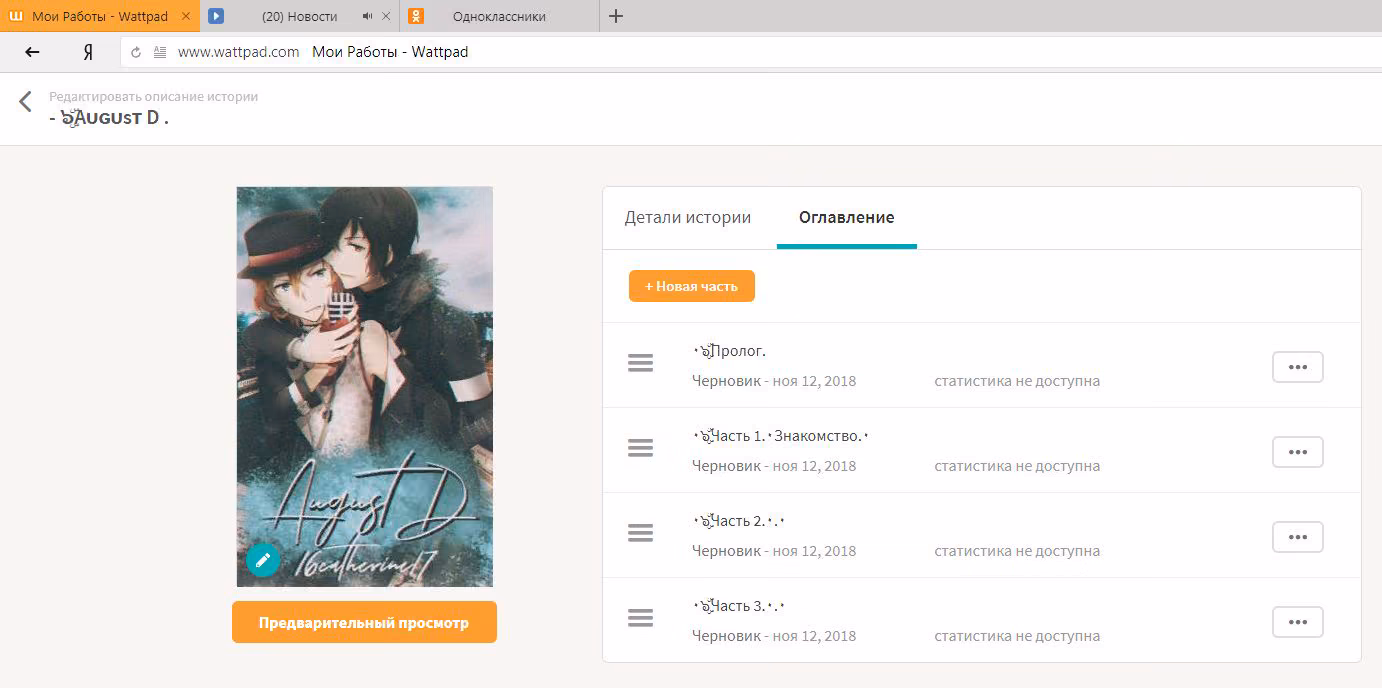Switch to the (20) Новости tab
Screen dimensions: 1382x688
[299, 16]
